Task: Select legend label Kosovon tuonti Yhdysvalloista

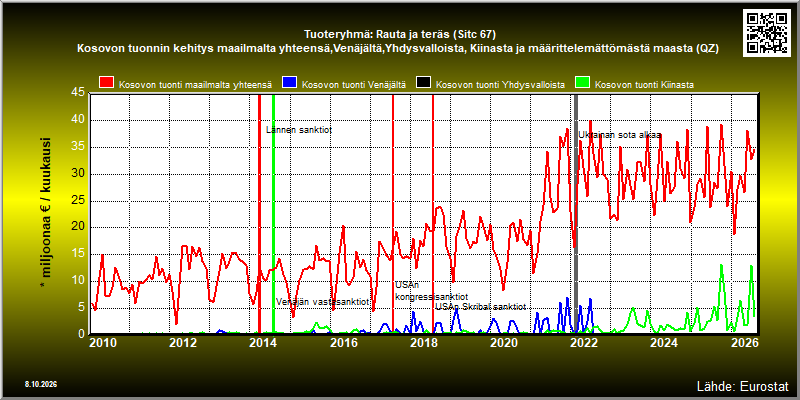Action: pyautogui.click(x=500, y=85)
